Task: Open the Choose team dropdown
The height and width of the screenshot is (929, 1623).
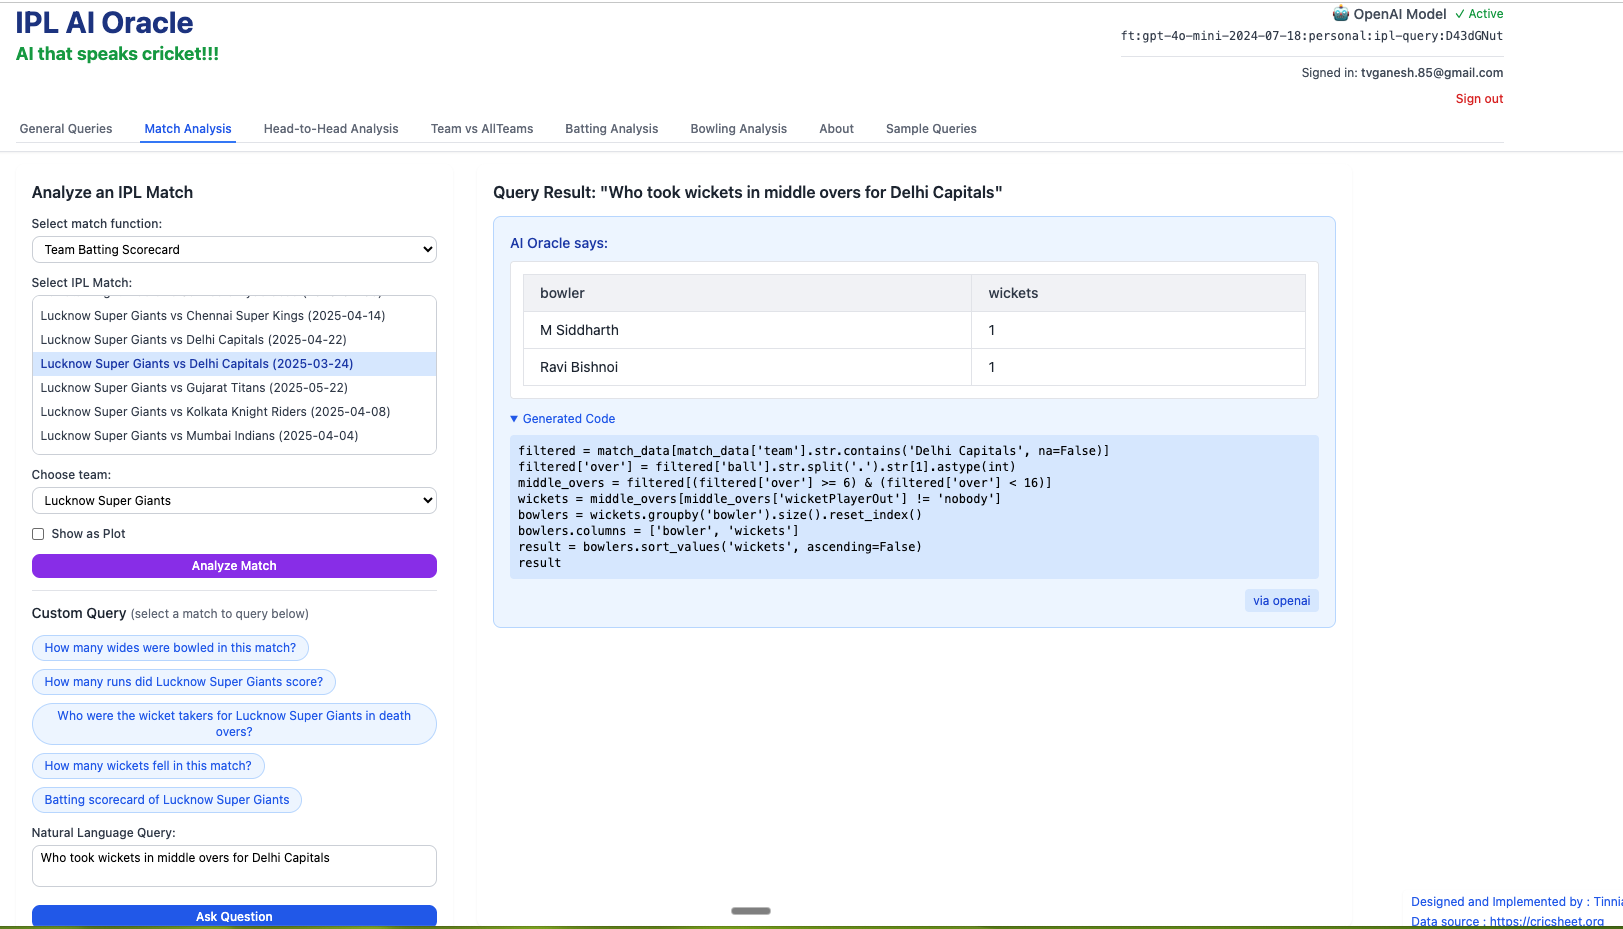Action: click(234, 501)
